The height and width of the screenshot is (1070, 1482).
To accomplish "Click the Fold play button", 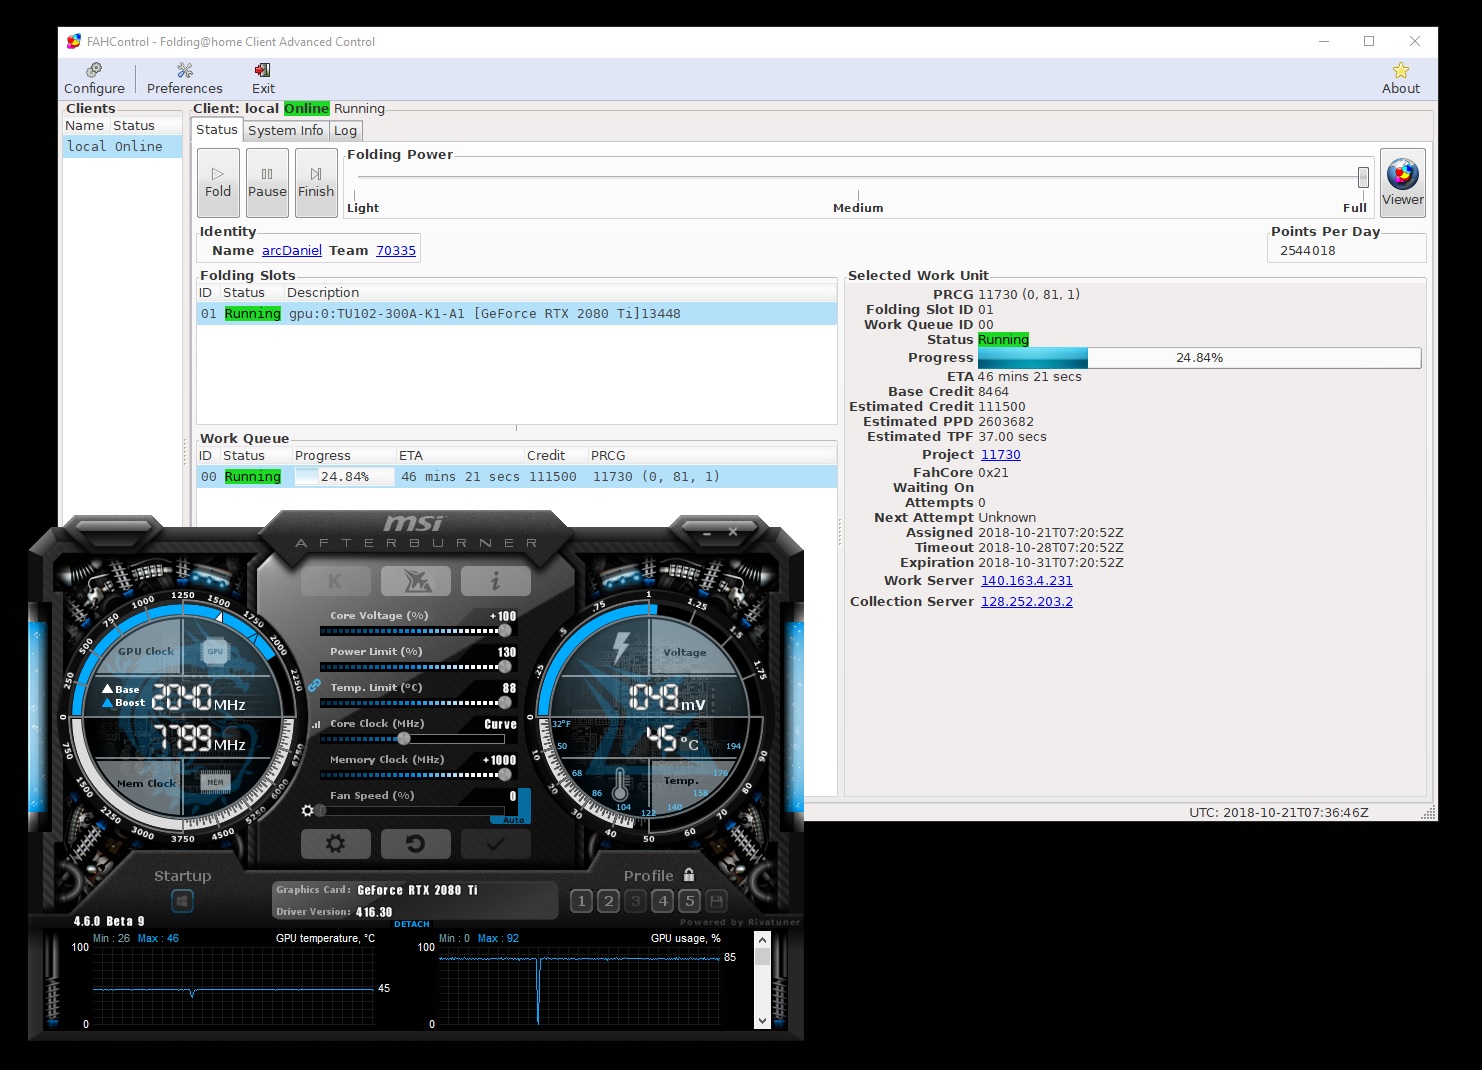I will tap(218, 183).
